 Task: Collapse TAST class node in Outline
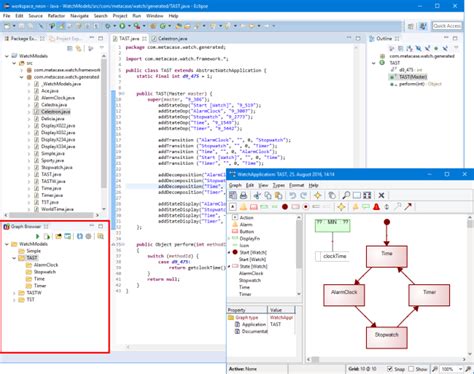point(374,63)
